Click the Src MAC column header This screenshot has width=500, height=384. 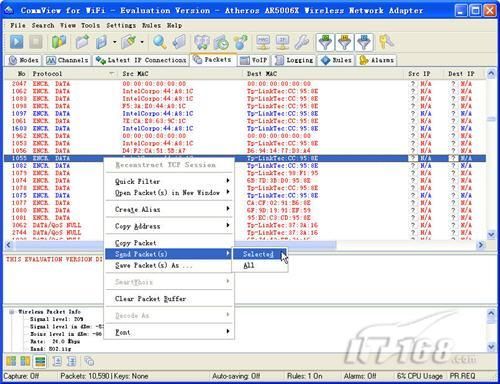coord(180,74)
